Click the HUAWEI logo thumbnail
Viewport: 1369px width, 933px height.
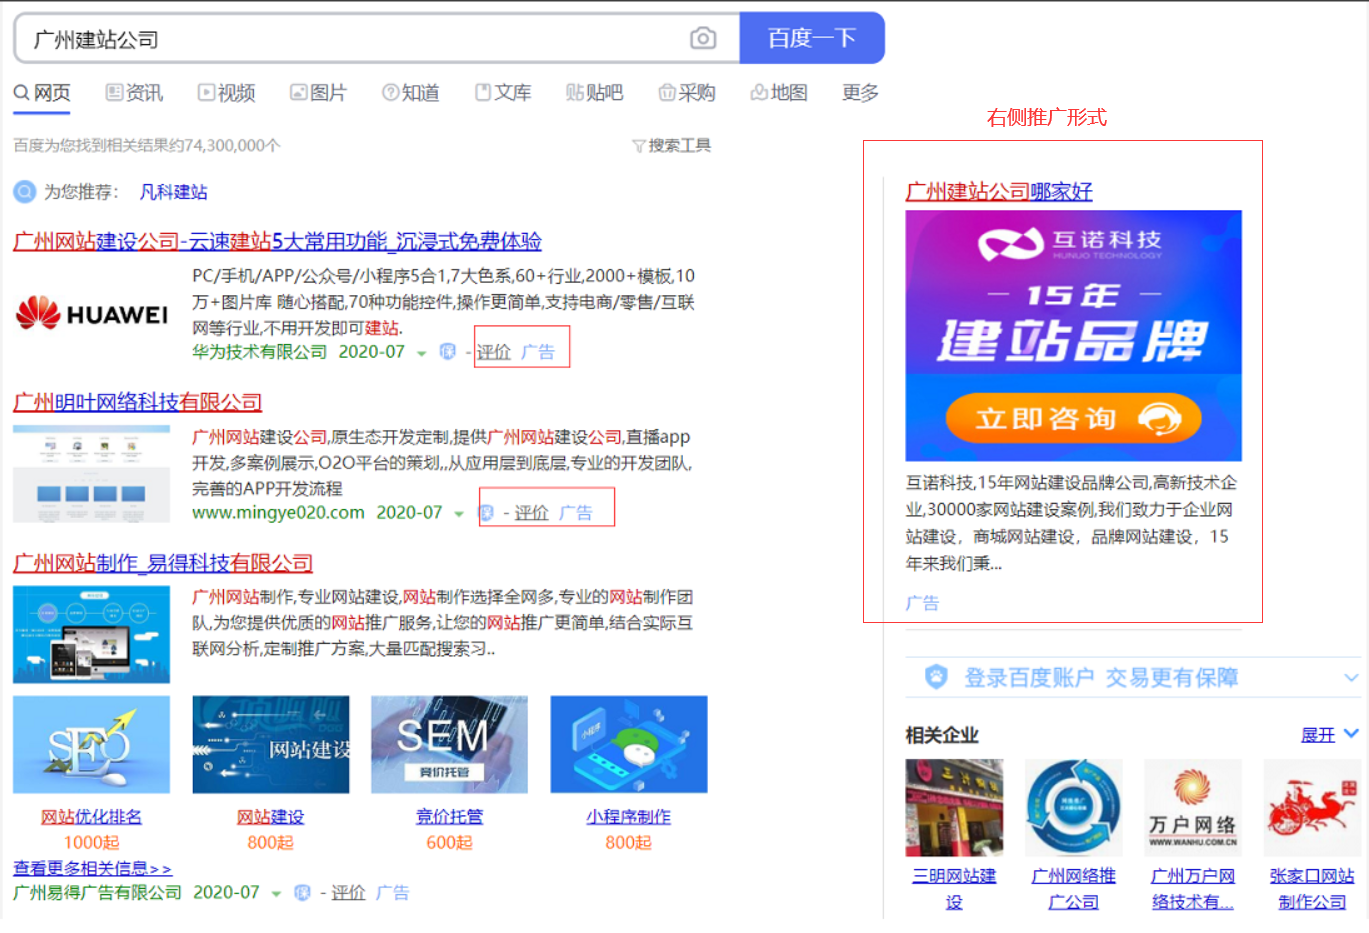click(x=92, y=313)
